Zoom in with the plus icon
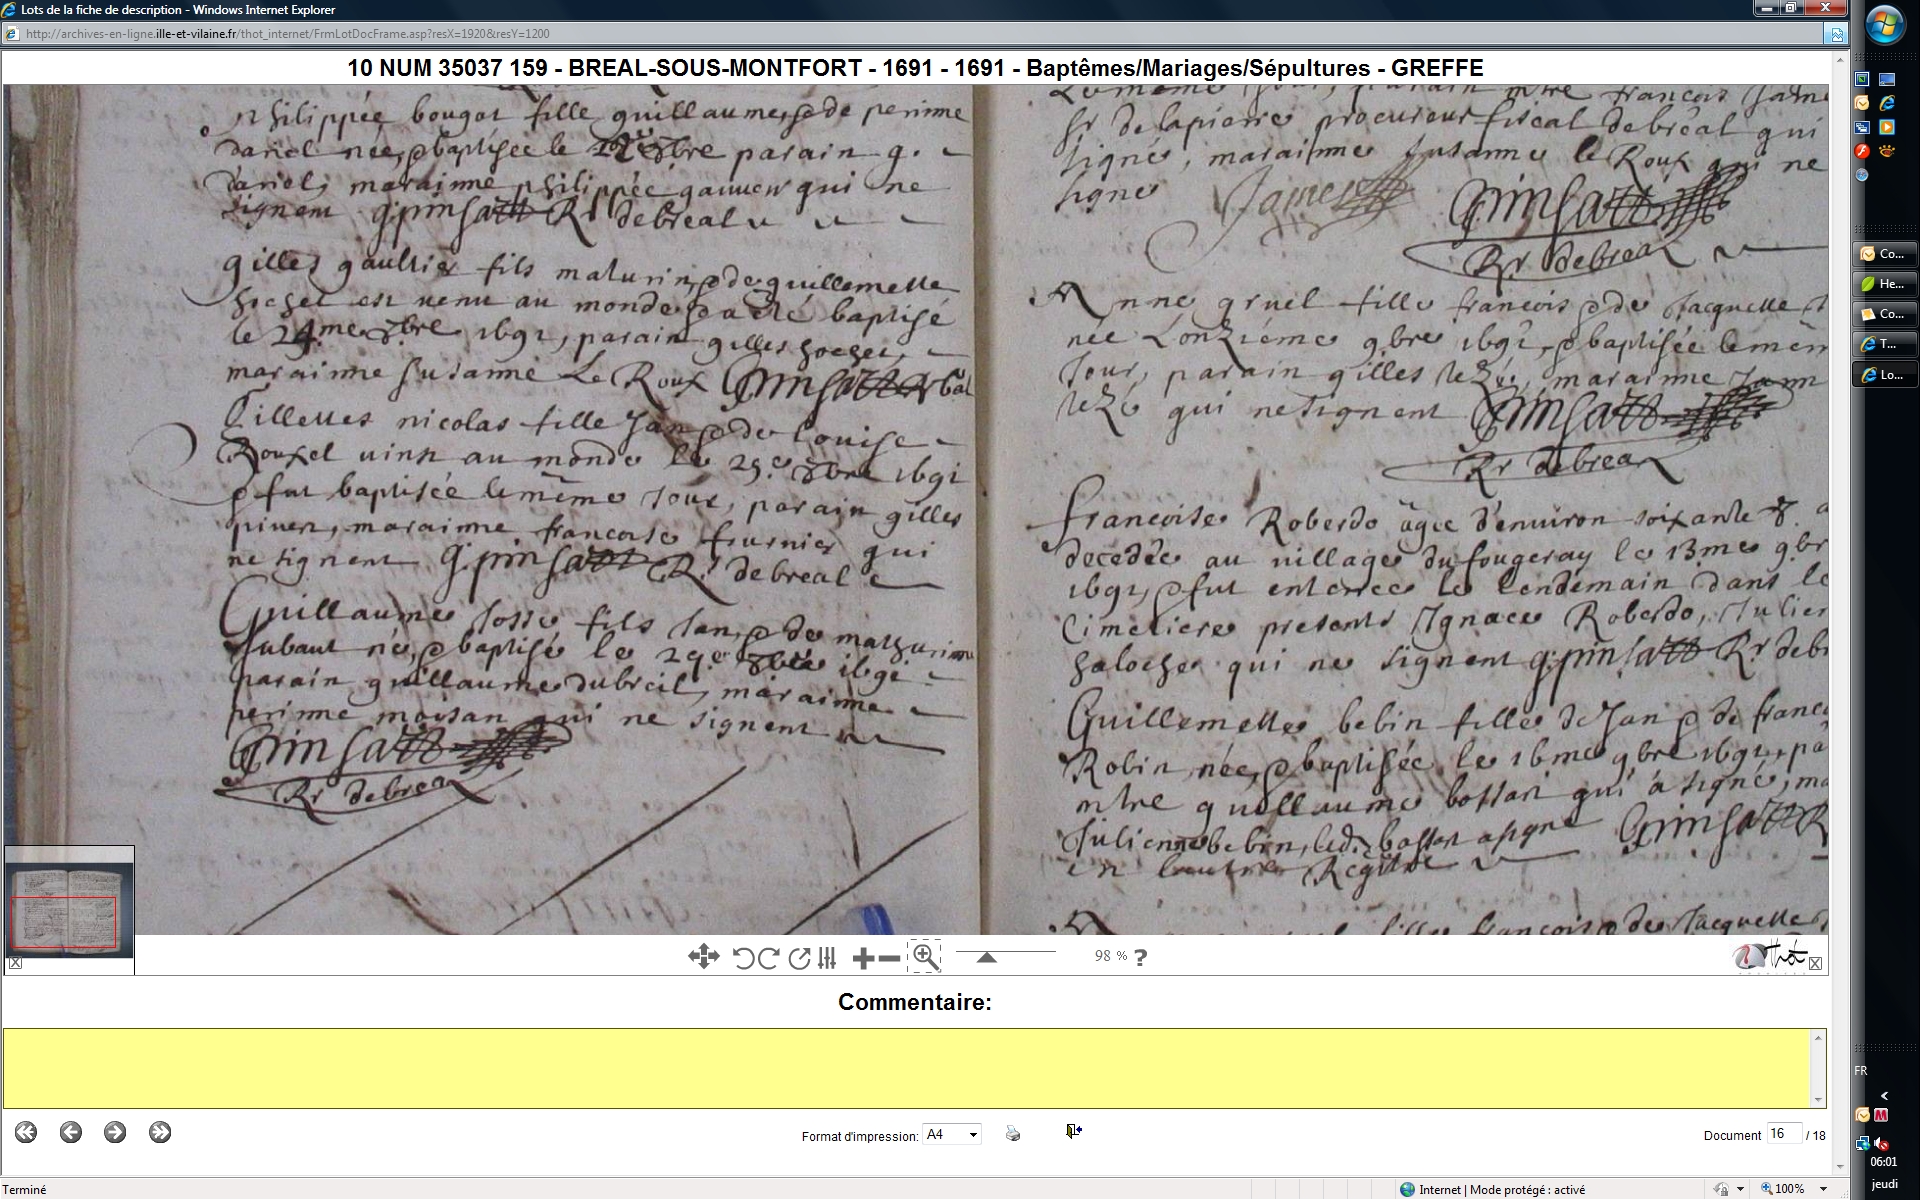 pyautogui.click(x=863, y=958)
